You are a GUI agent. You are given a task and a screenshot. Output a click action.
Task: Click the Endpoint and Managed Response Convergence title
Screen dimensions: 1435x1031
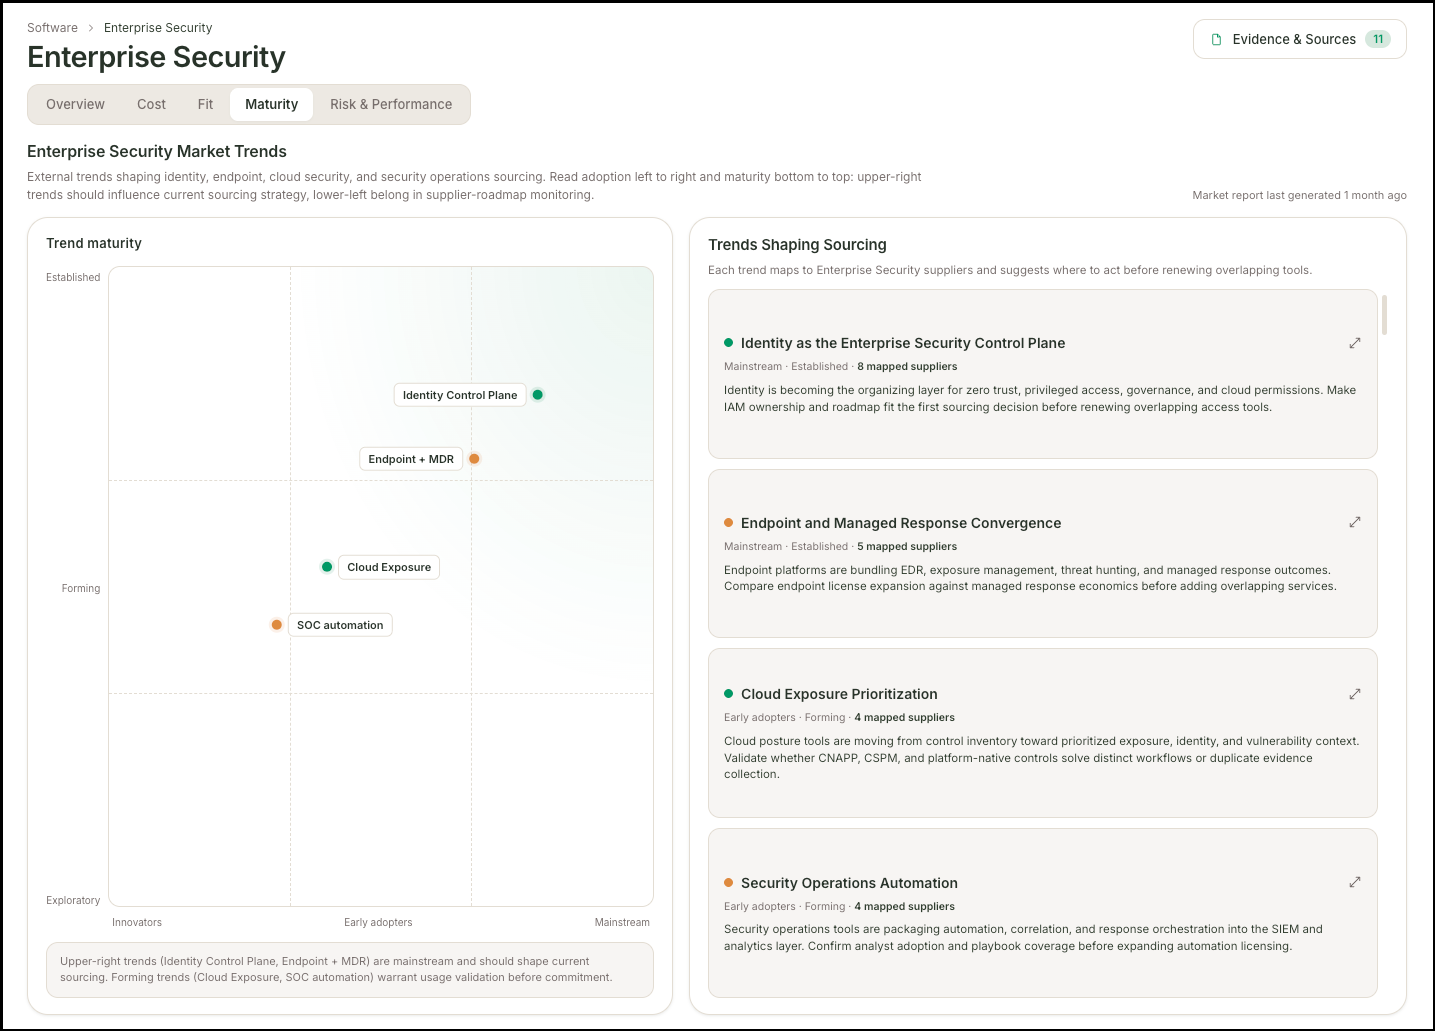(x=900, y=523)
